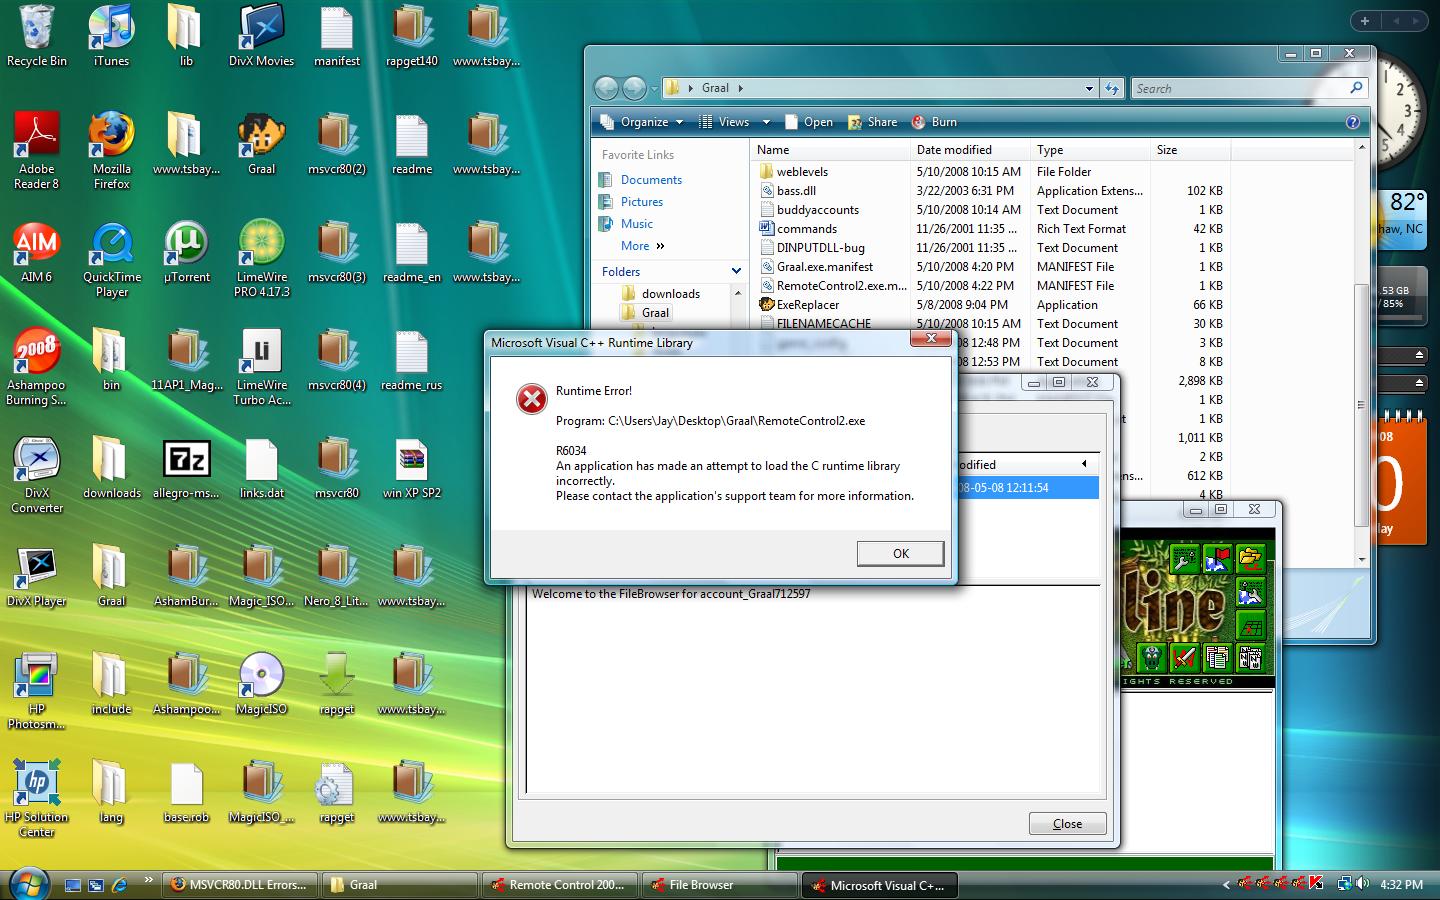Expand the Views dropdown arrow
The height and width of the screenshot is (900, 1440).
(766, 122)
